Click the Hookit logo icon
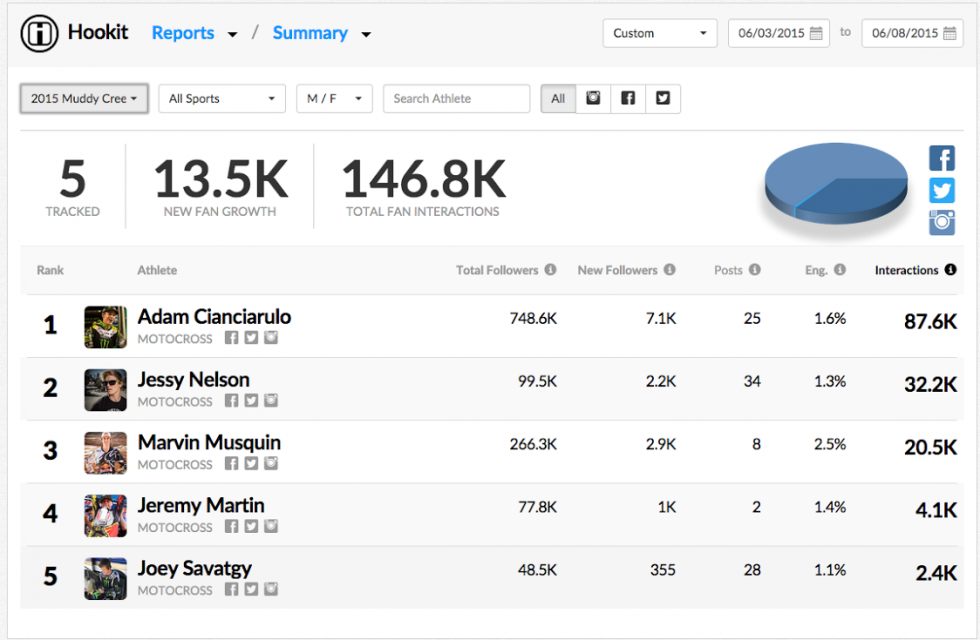 click(38, 32)
